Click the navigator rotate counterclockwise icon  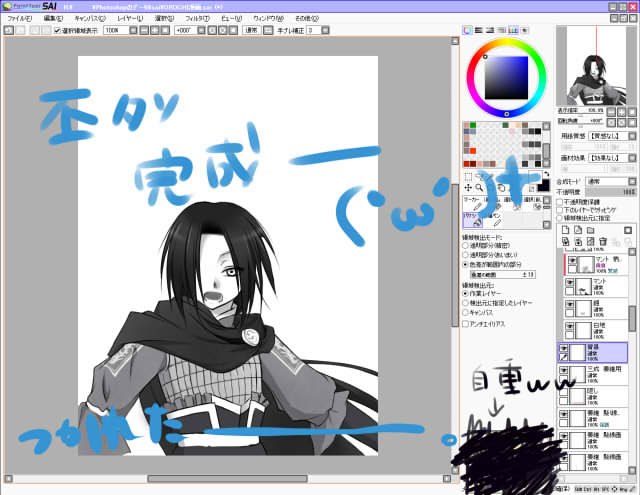611,122
